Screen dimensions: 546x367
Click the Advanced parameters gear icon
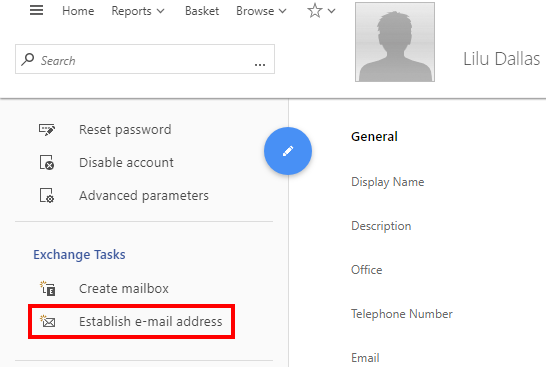(x=47, y=195)
